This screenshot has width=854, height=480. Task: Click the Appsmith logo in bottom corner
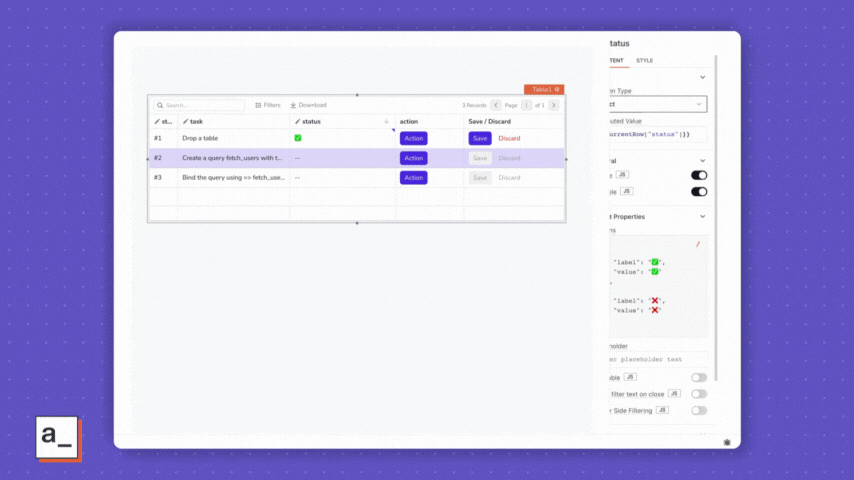pyautogui.click(x=57, y=437)
